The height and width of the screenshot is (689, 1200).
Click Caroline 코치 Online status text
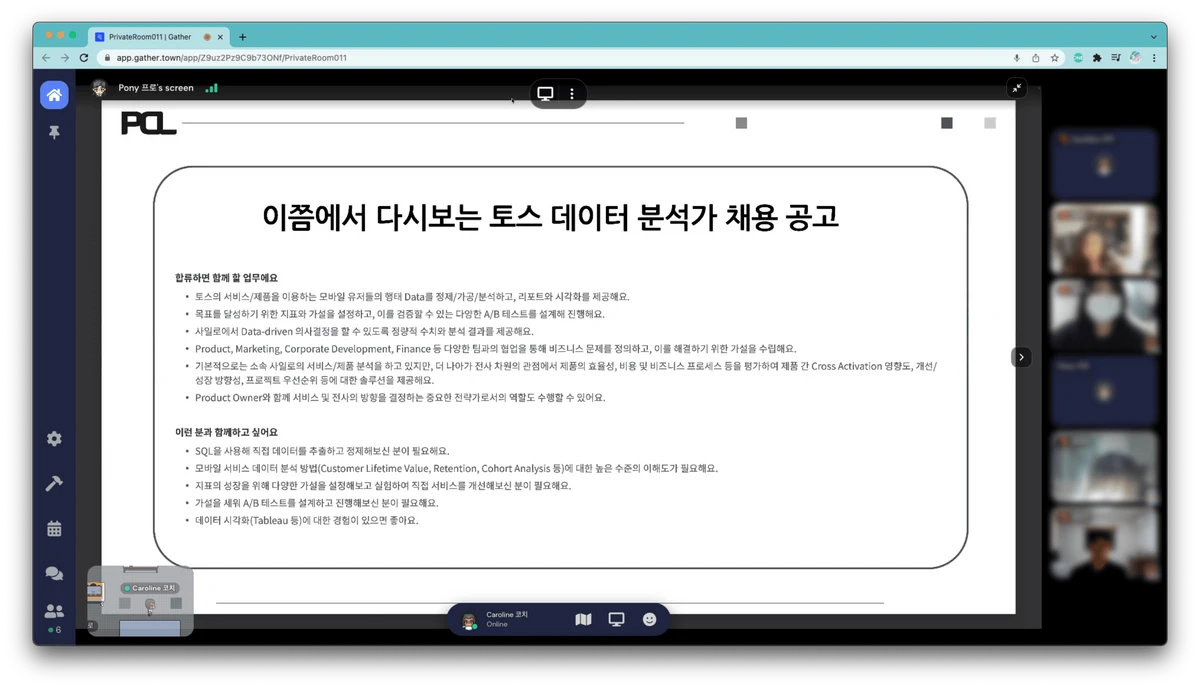(x=497, y=625)
